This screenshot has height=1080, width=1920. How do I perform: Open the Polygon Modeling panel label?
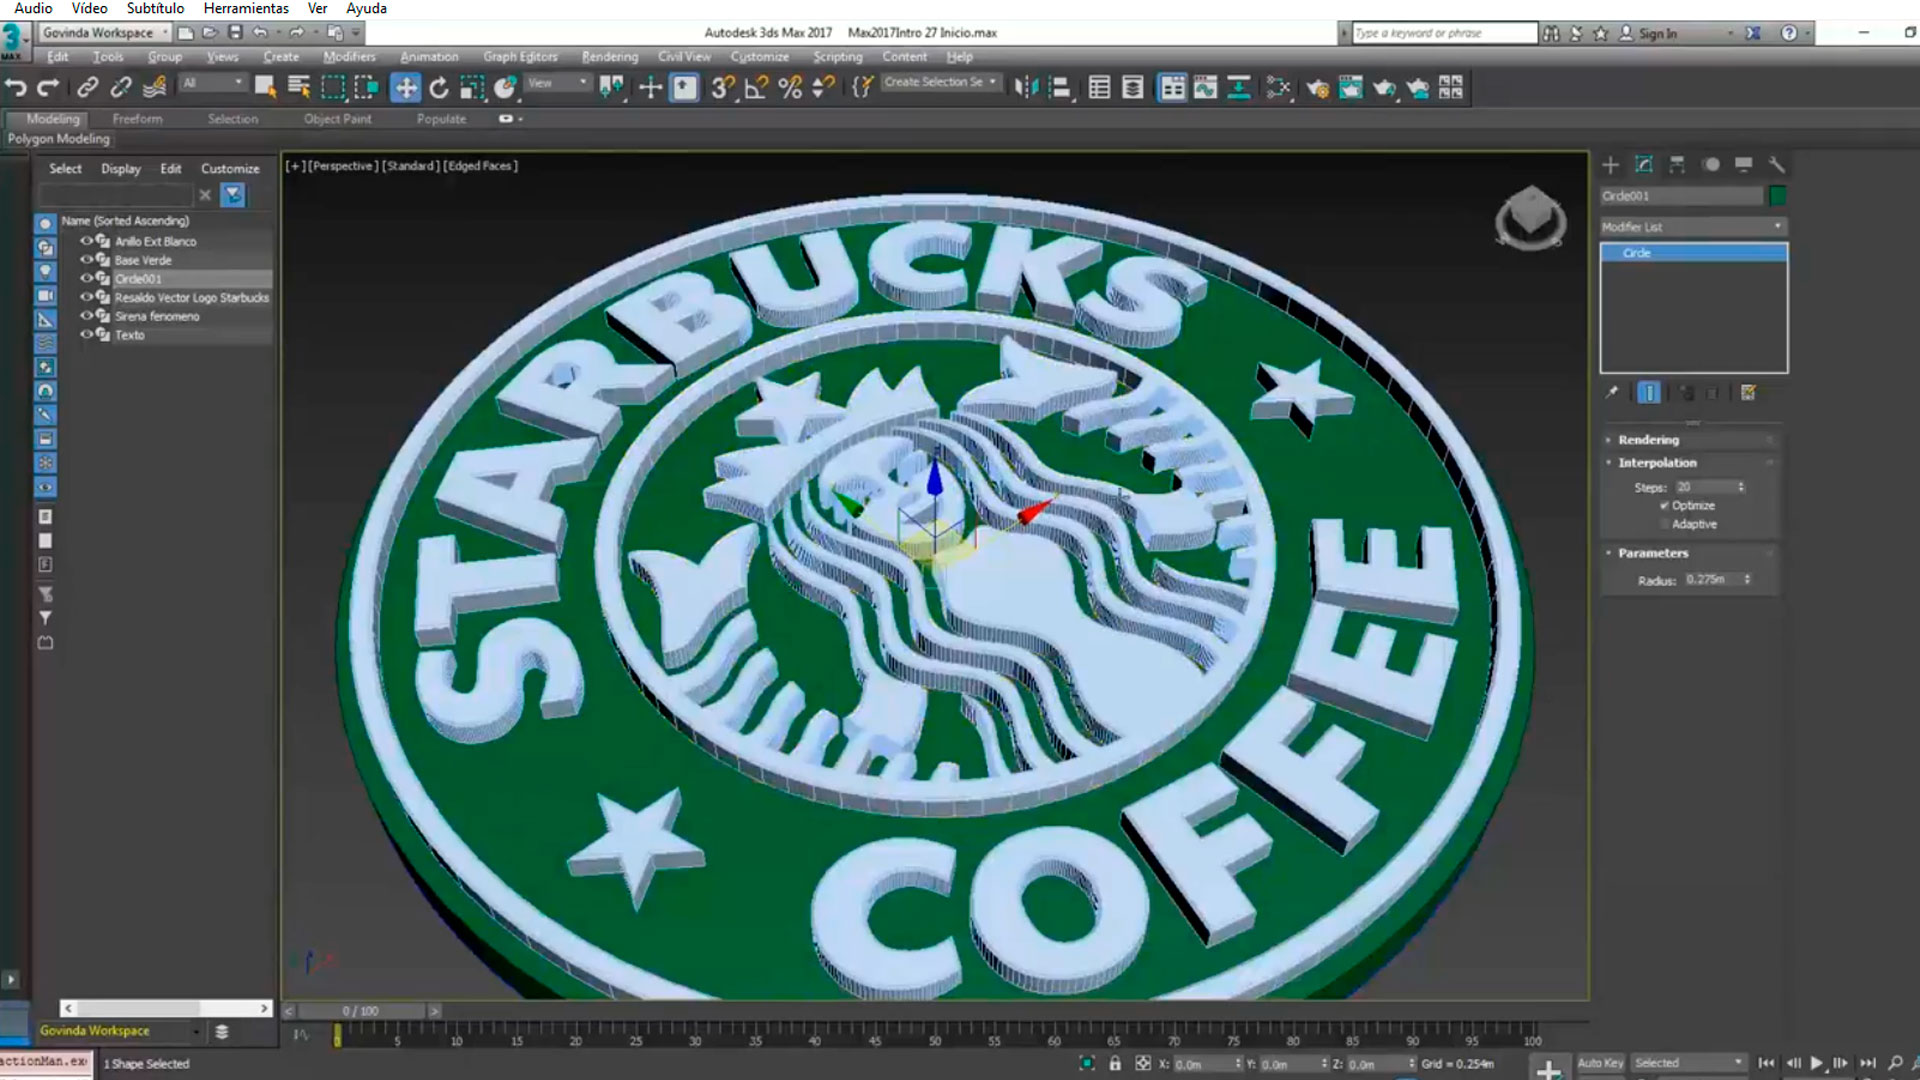click(59, 139)
